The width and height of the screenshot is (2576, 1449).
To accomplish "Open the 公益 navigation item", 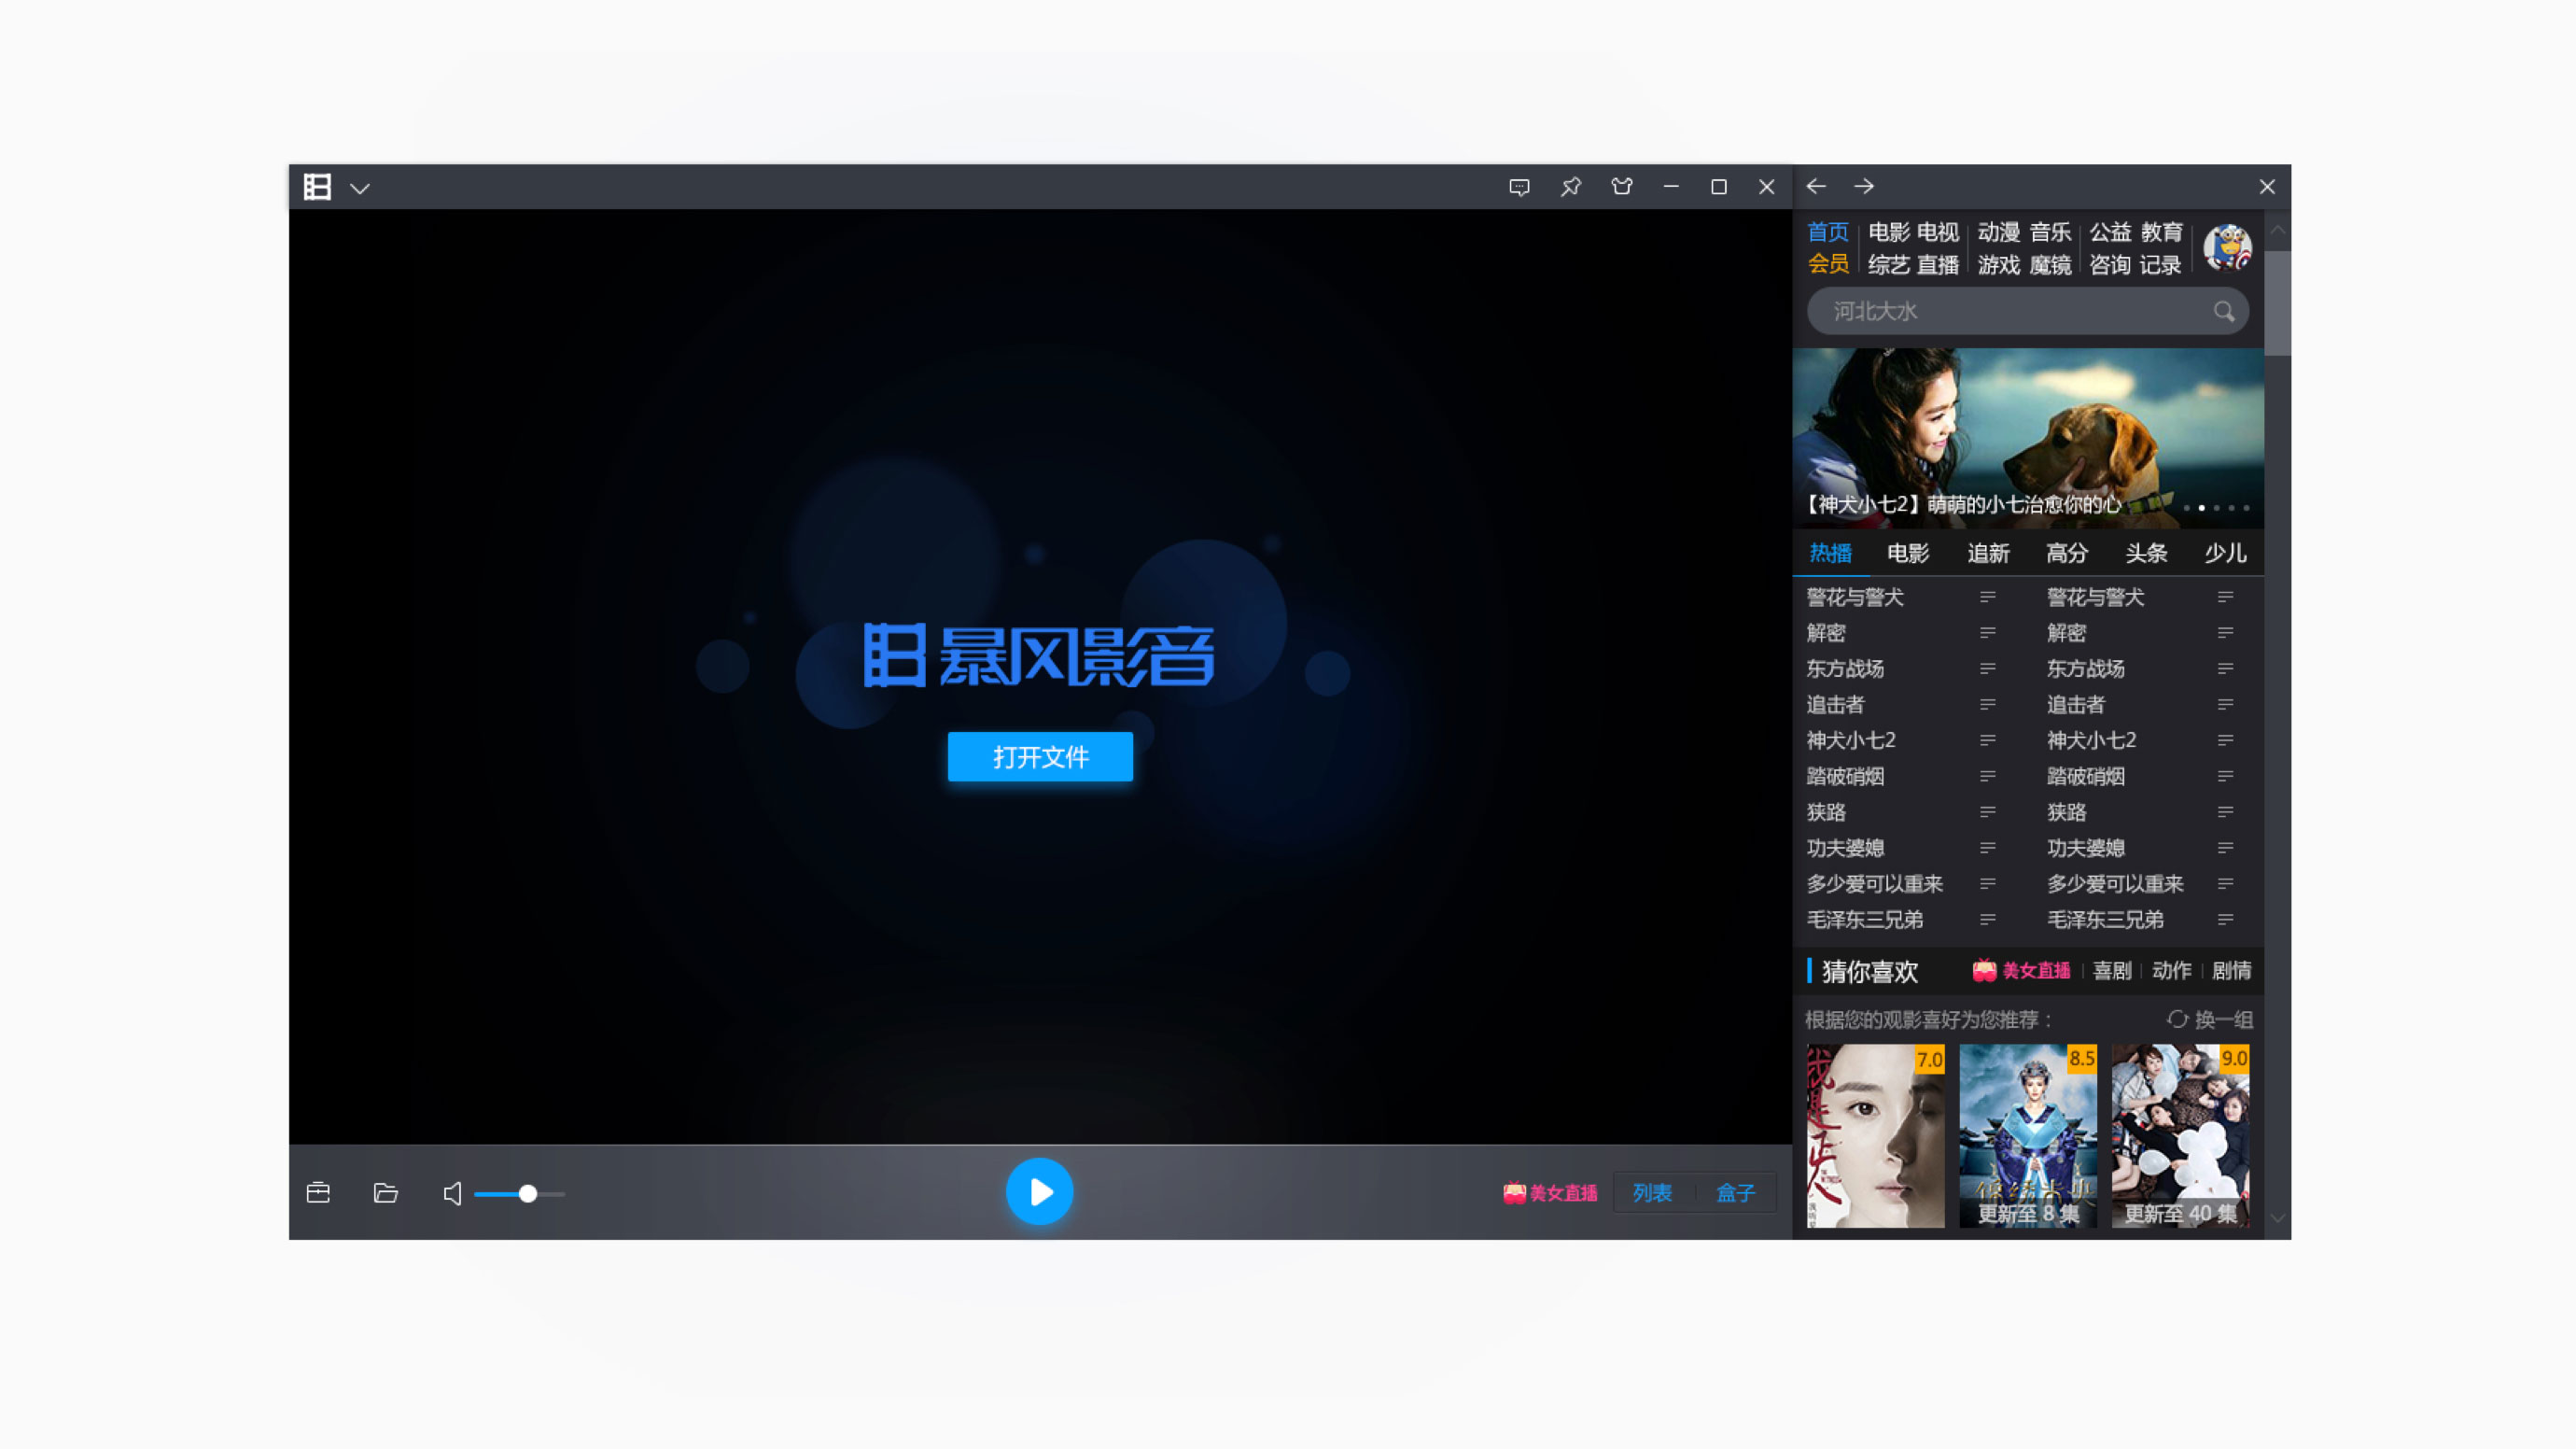I will point(2111,232).
